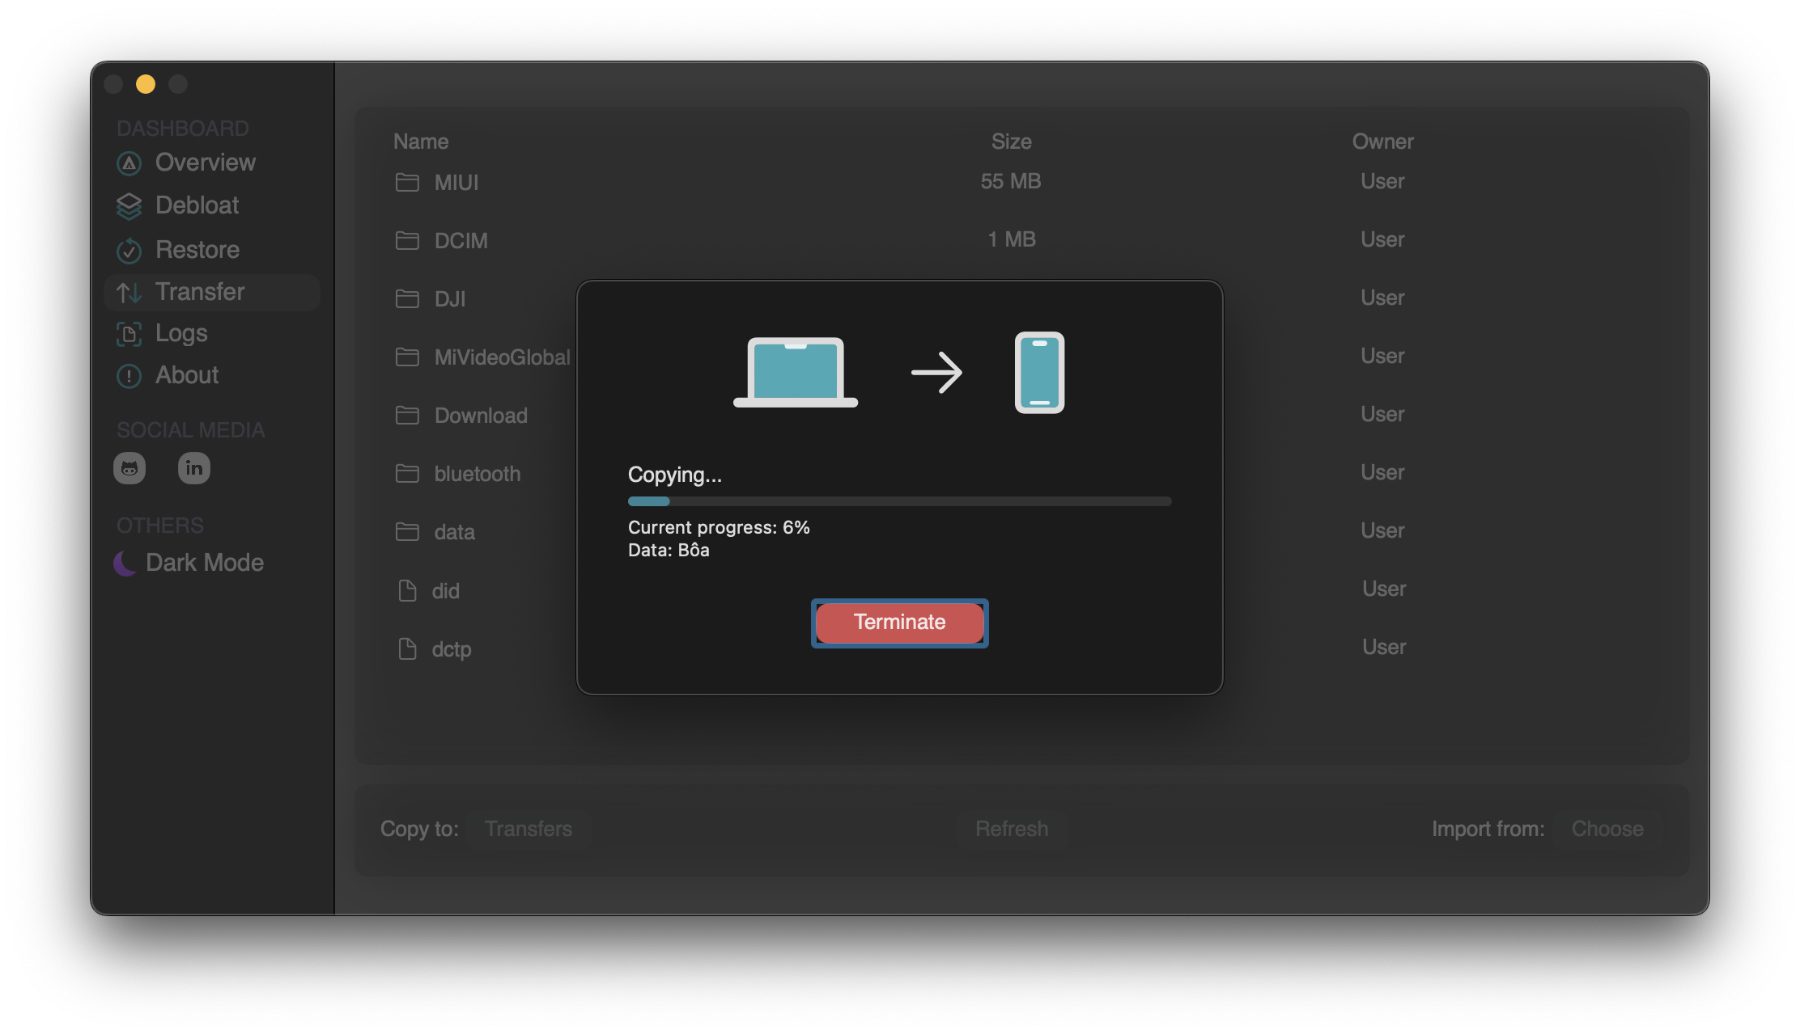The width and height of the screenshot is (1800, 1035).
Task: Click the MIUI folder icon
Action: click(x=407, y=182)
